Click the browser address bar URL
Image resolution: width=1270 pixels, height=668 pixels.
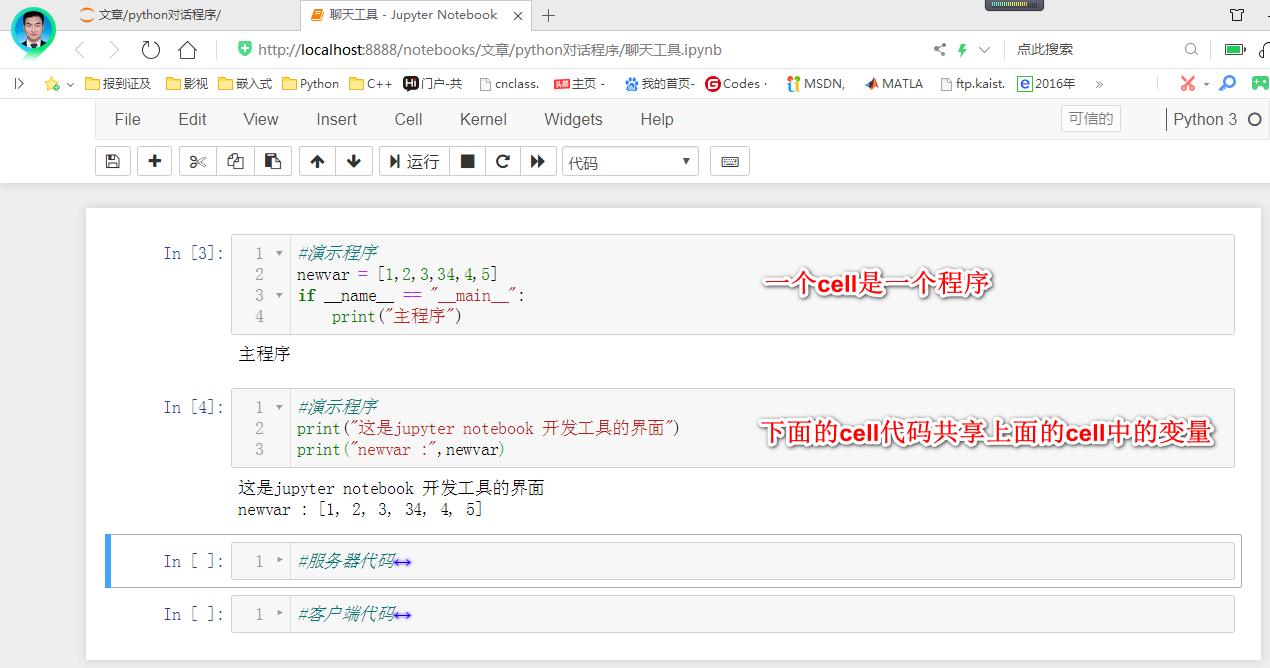tap(490, 49)
